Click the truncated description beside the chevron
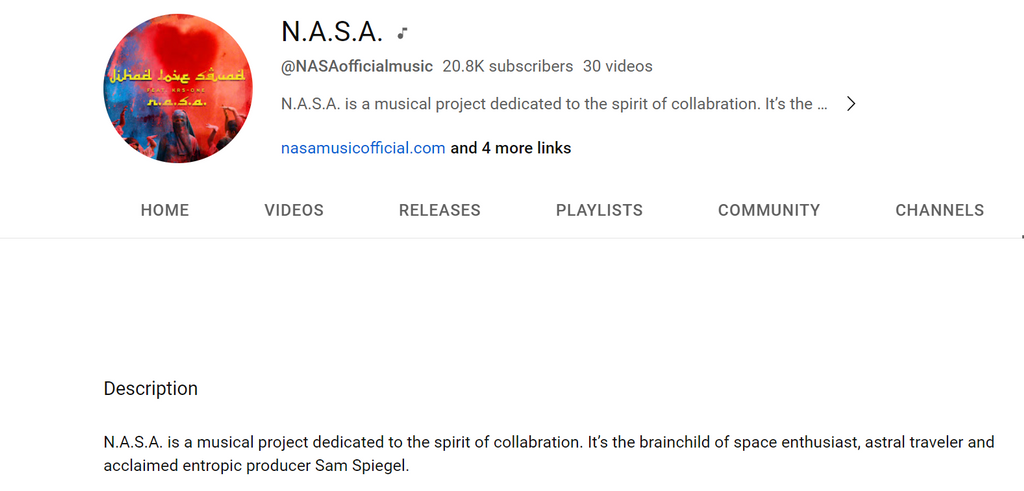Viewport: 1024px width, 491px height. [x=554, y=104]
